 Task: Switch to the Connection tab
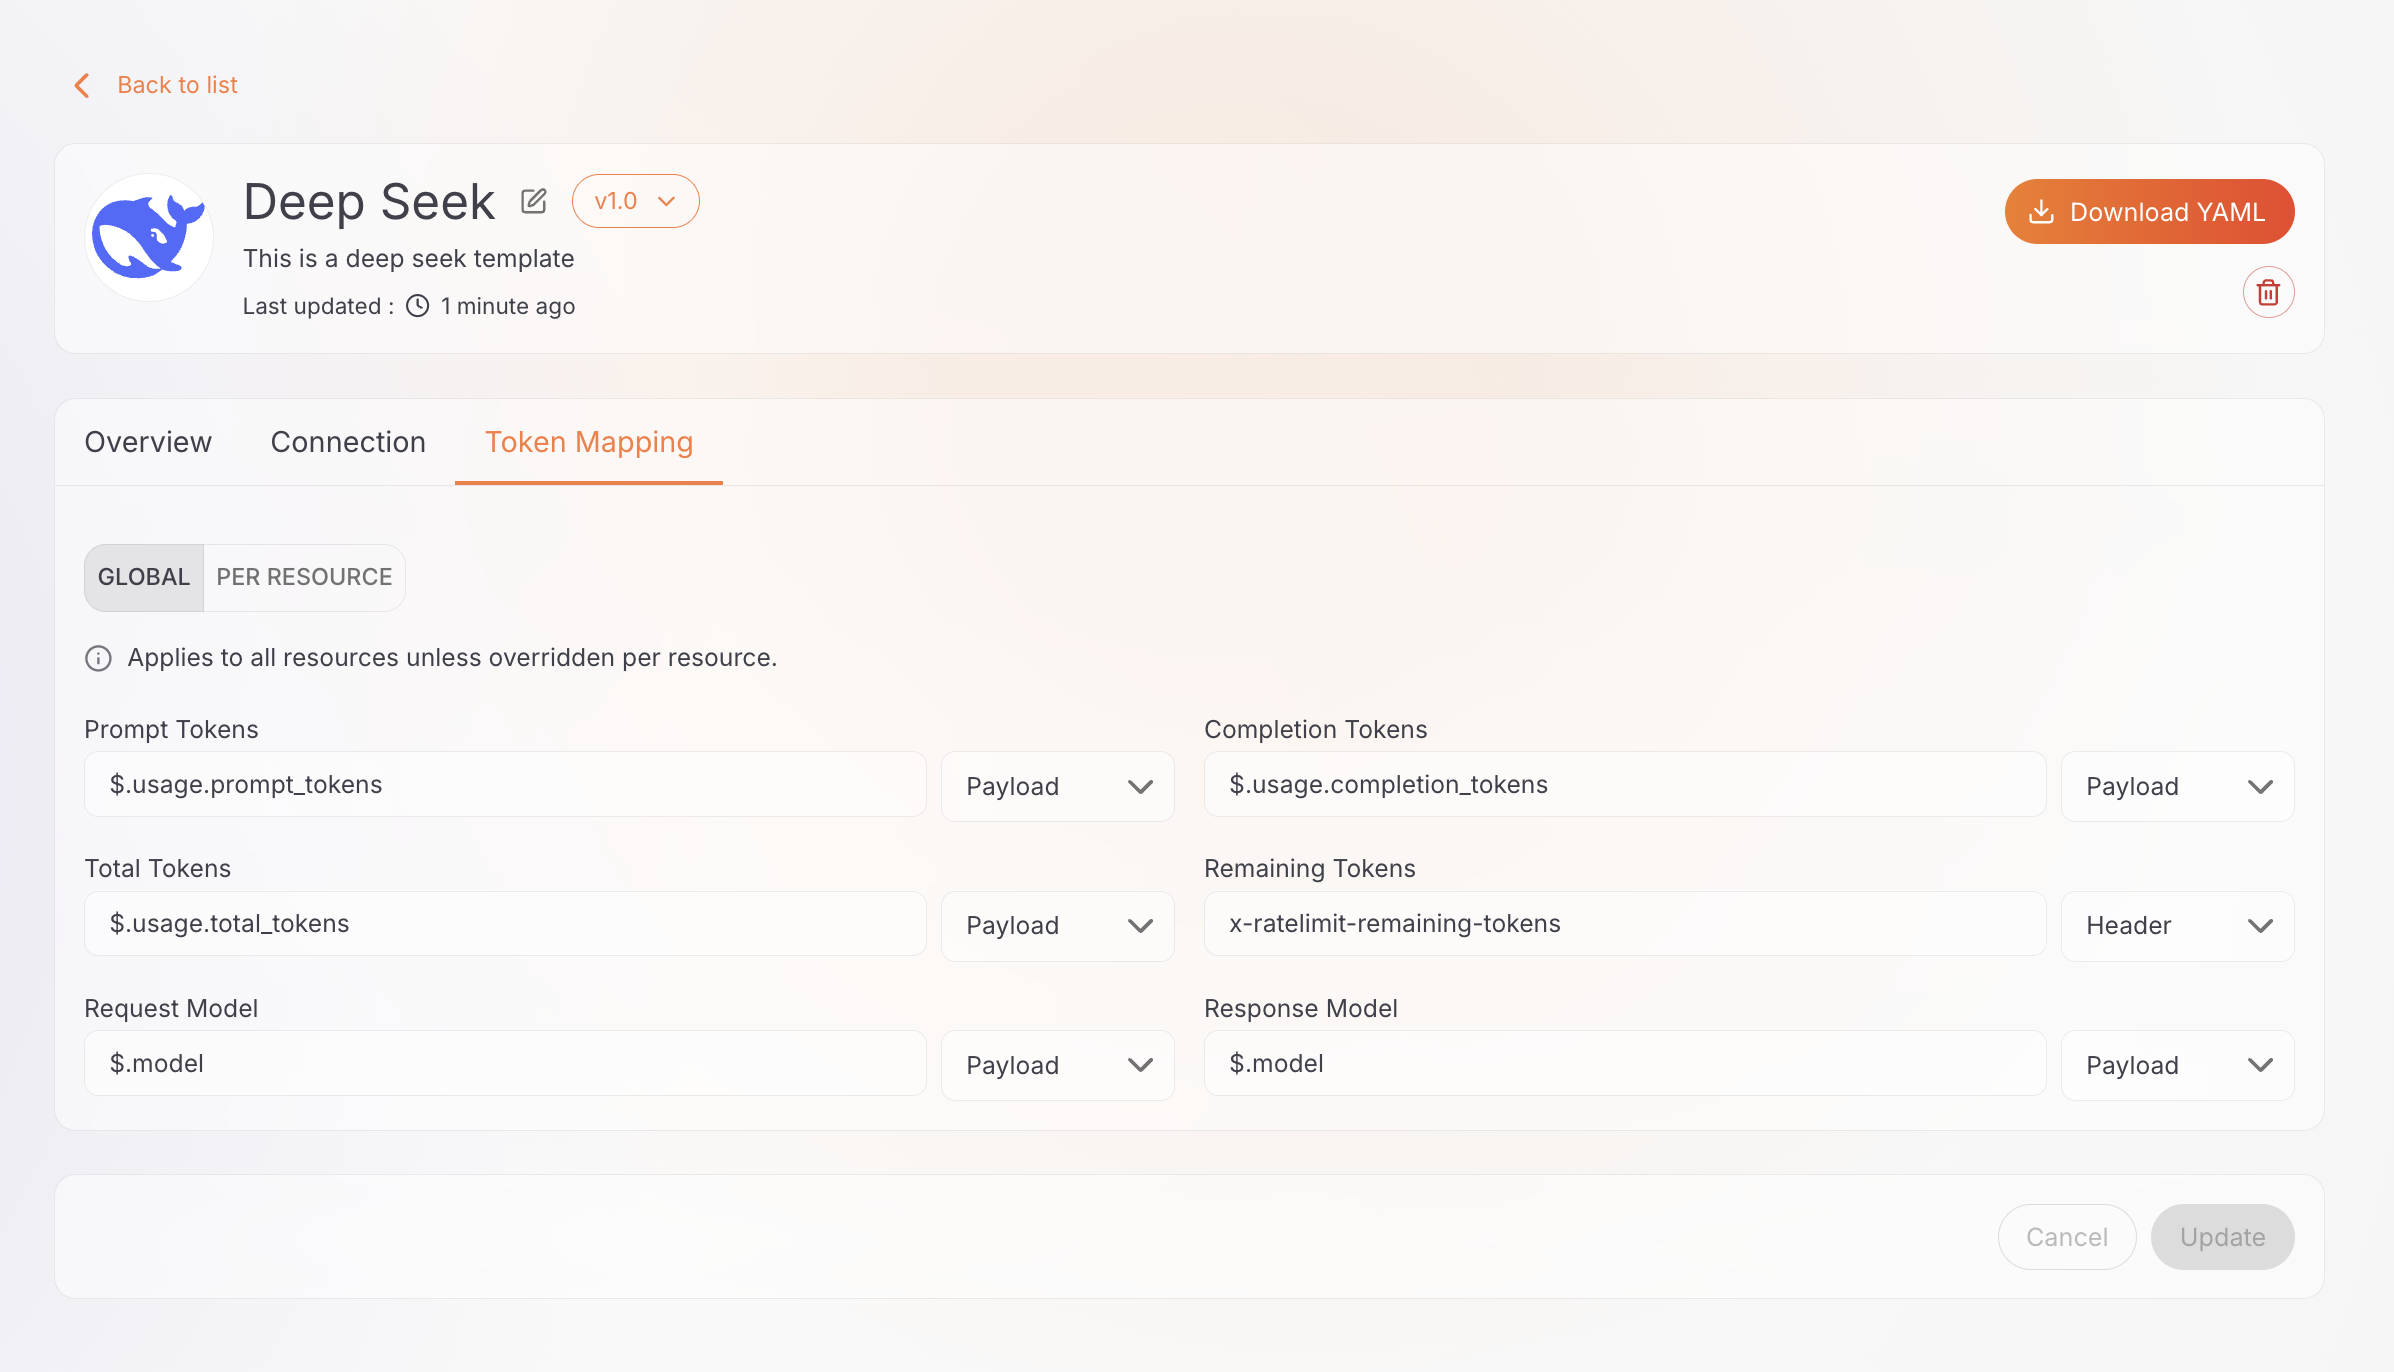[x=348, y=442]
